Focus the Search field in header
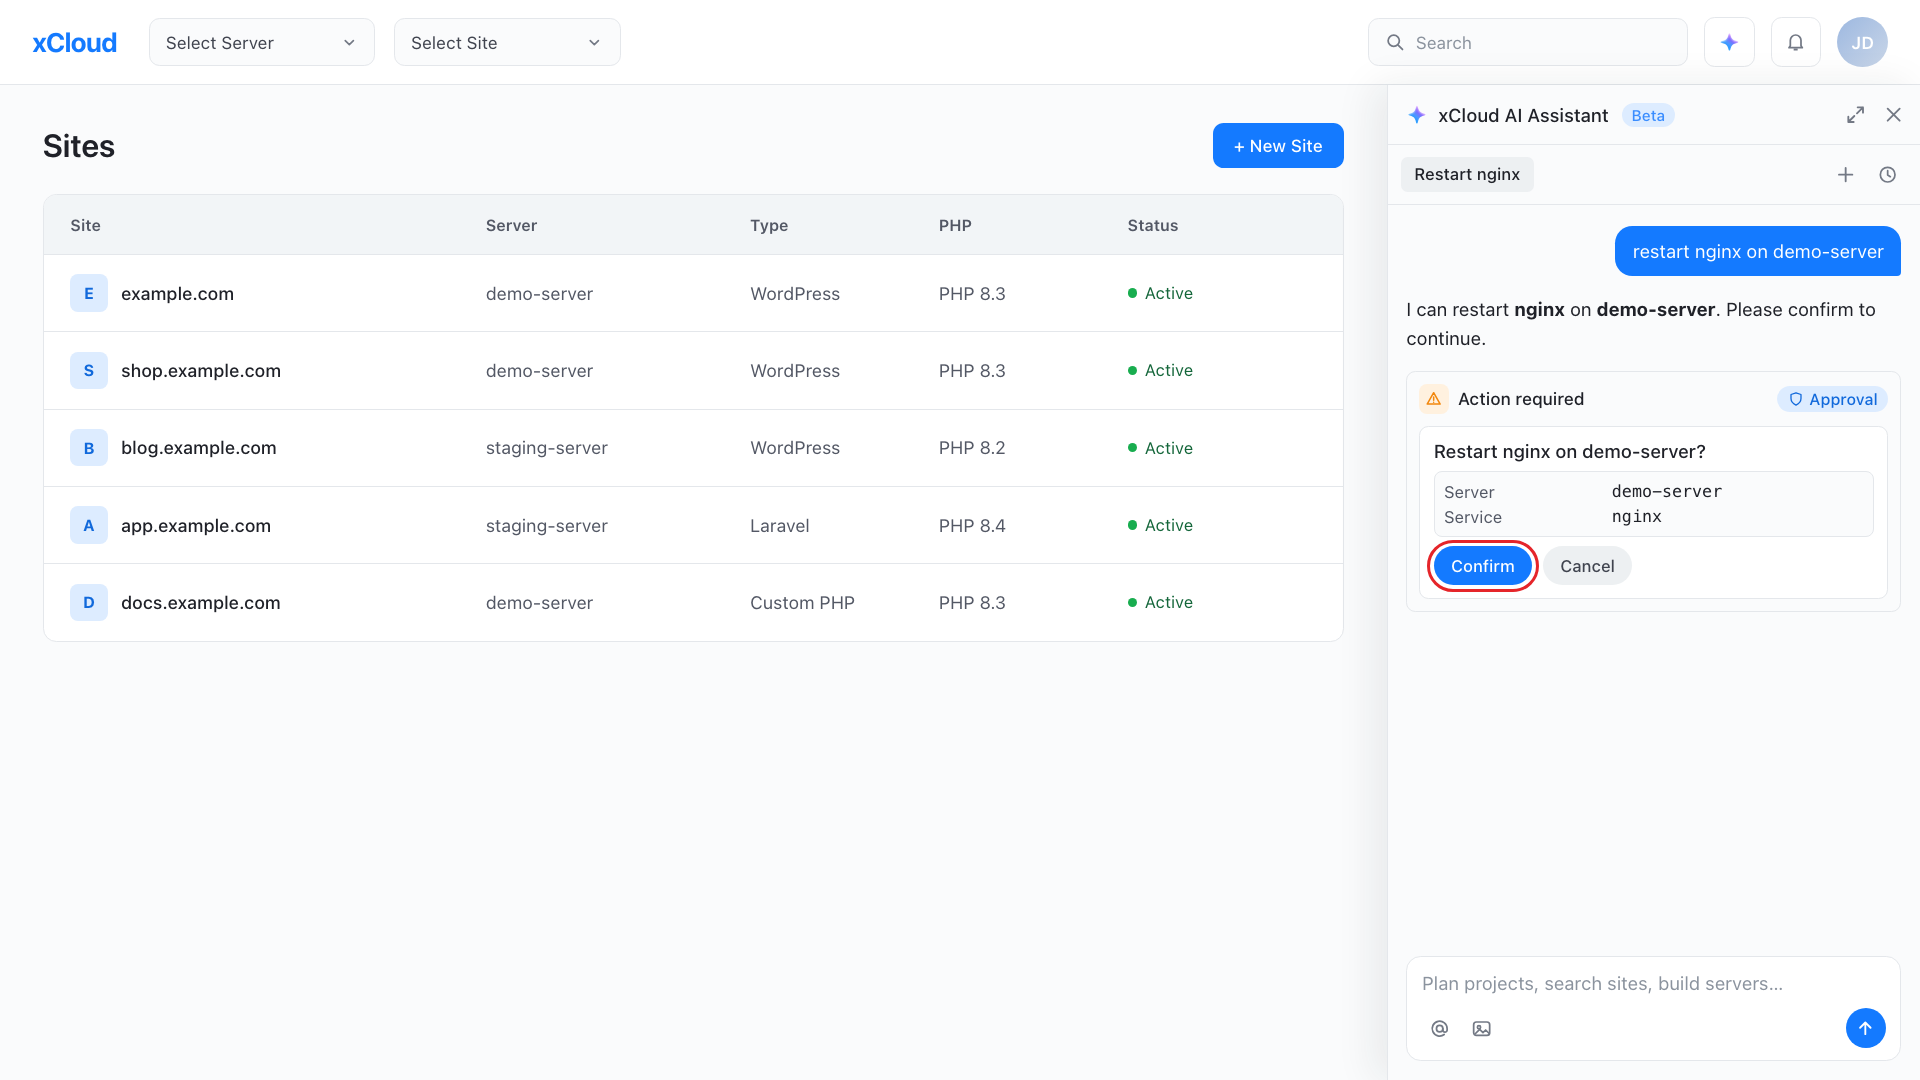Viewport: 1920px width, 1080px height. pos(1527,42)
